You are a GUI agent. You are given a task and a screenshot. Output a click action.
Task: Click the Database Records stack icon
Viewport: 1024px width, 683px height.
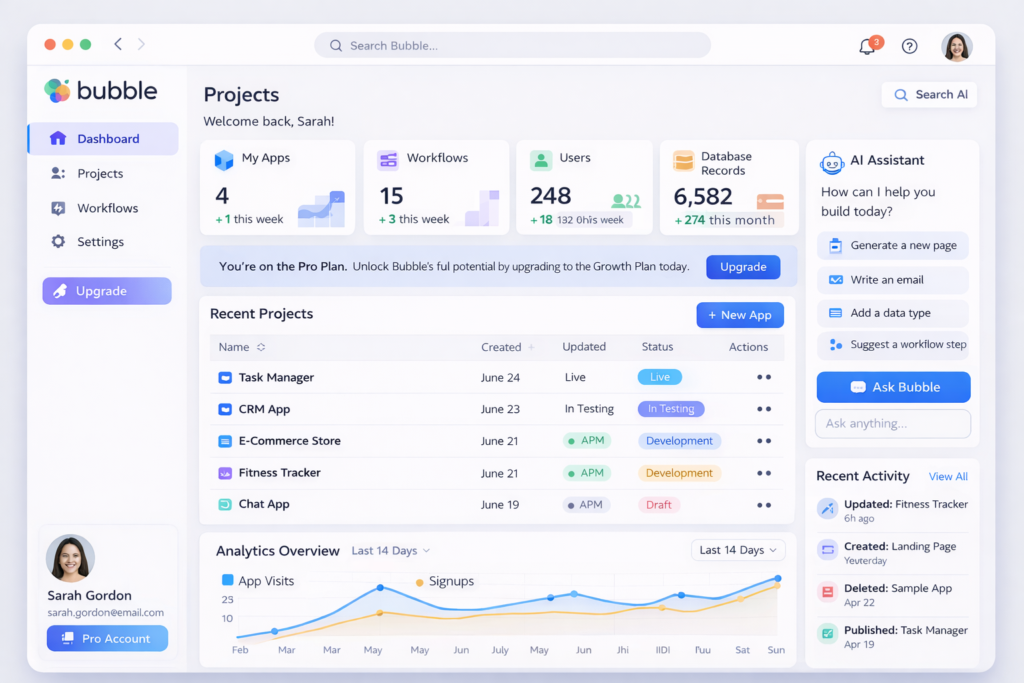683,161
